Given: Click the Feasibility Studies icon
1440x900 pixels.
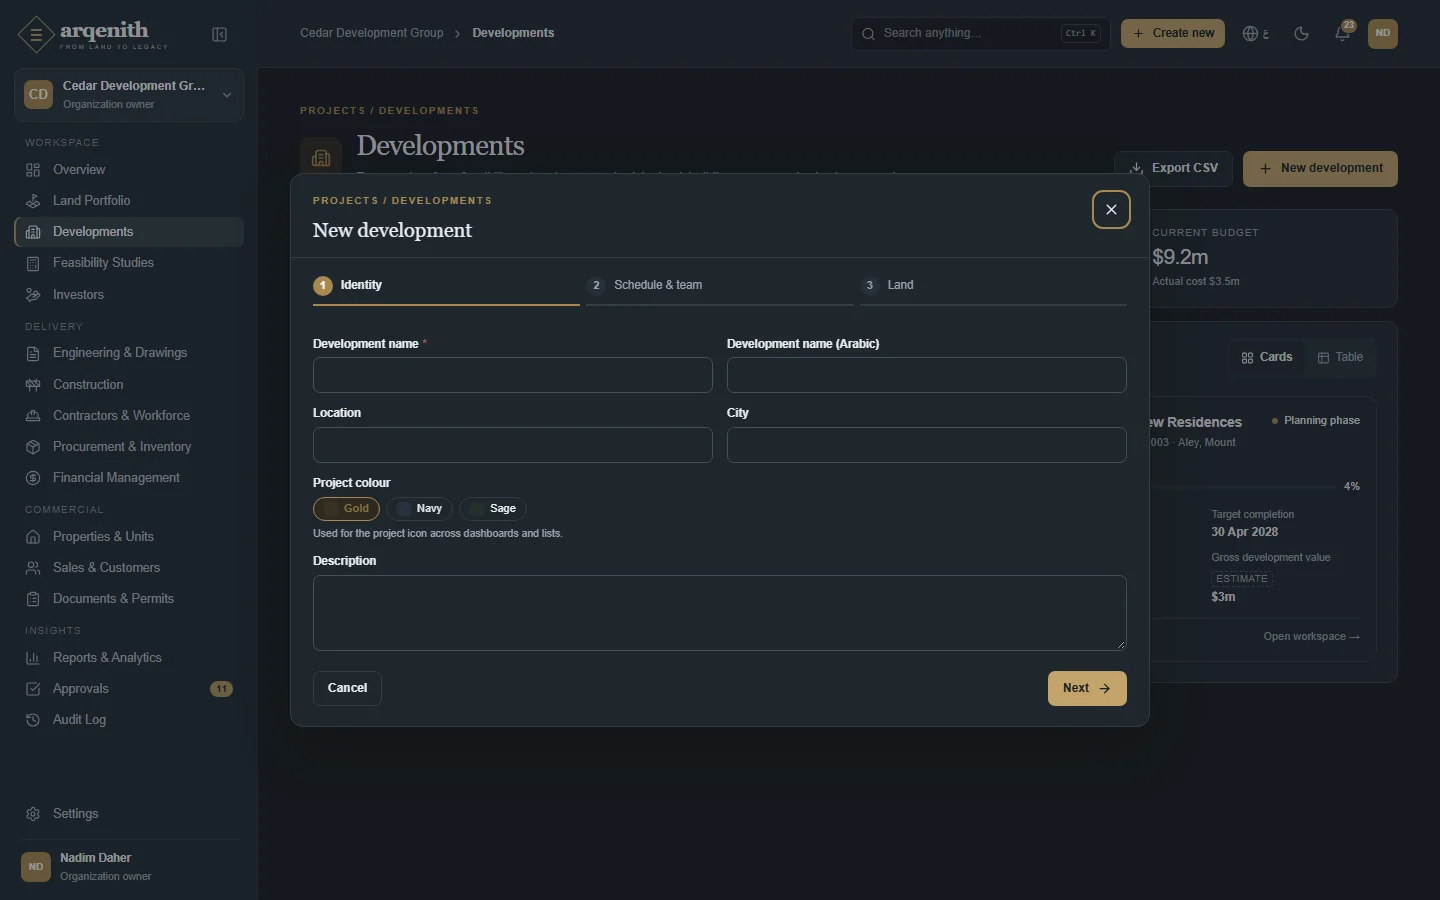Looking at the screenshot, I should click(33, 263).
